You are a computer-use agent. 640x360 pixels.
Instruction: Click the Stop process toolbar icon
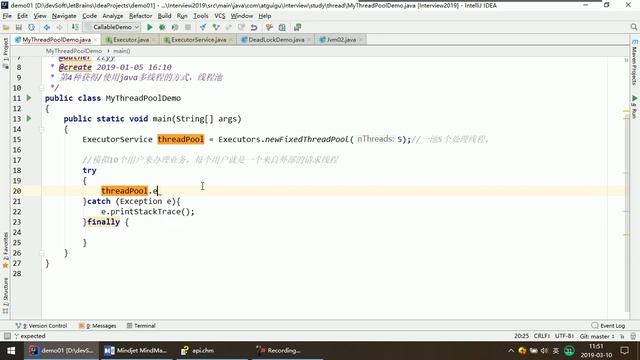(188, 27)
